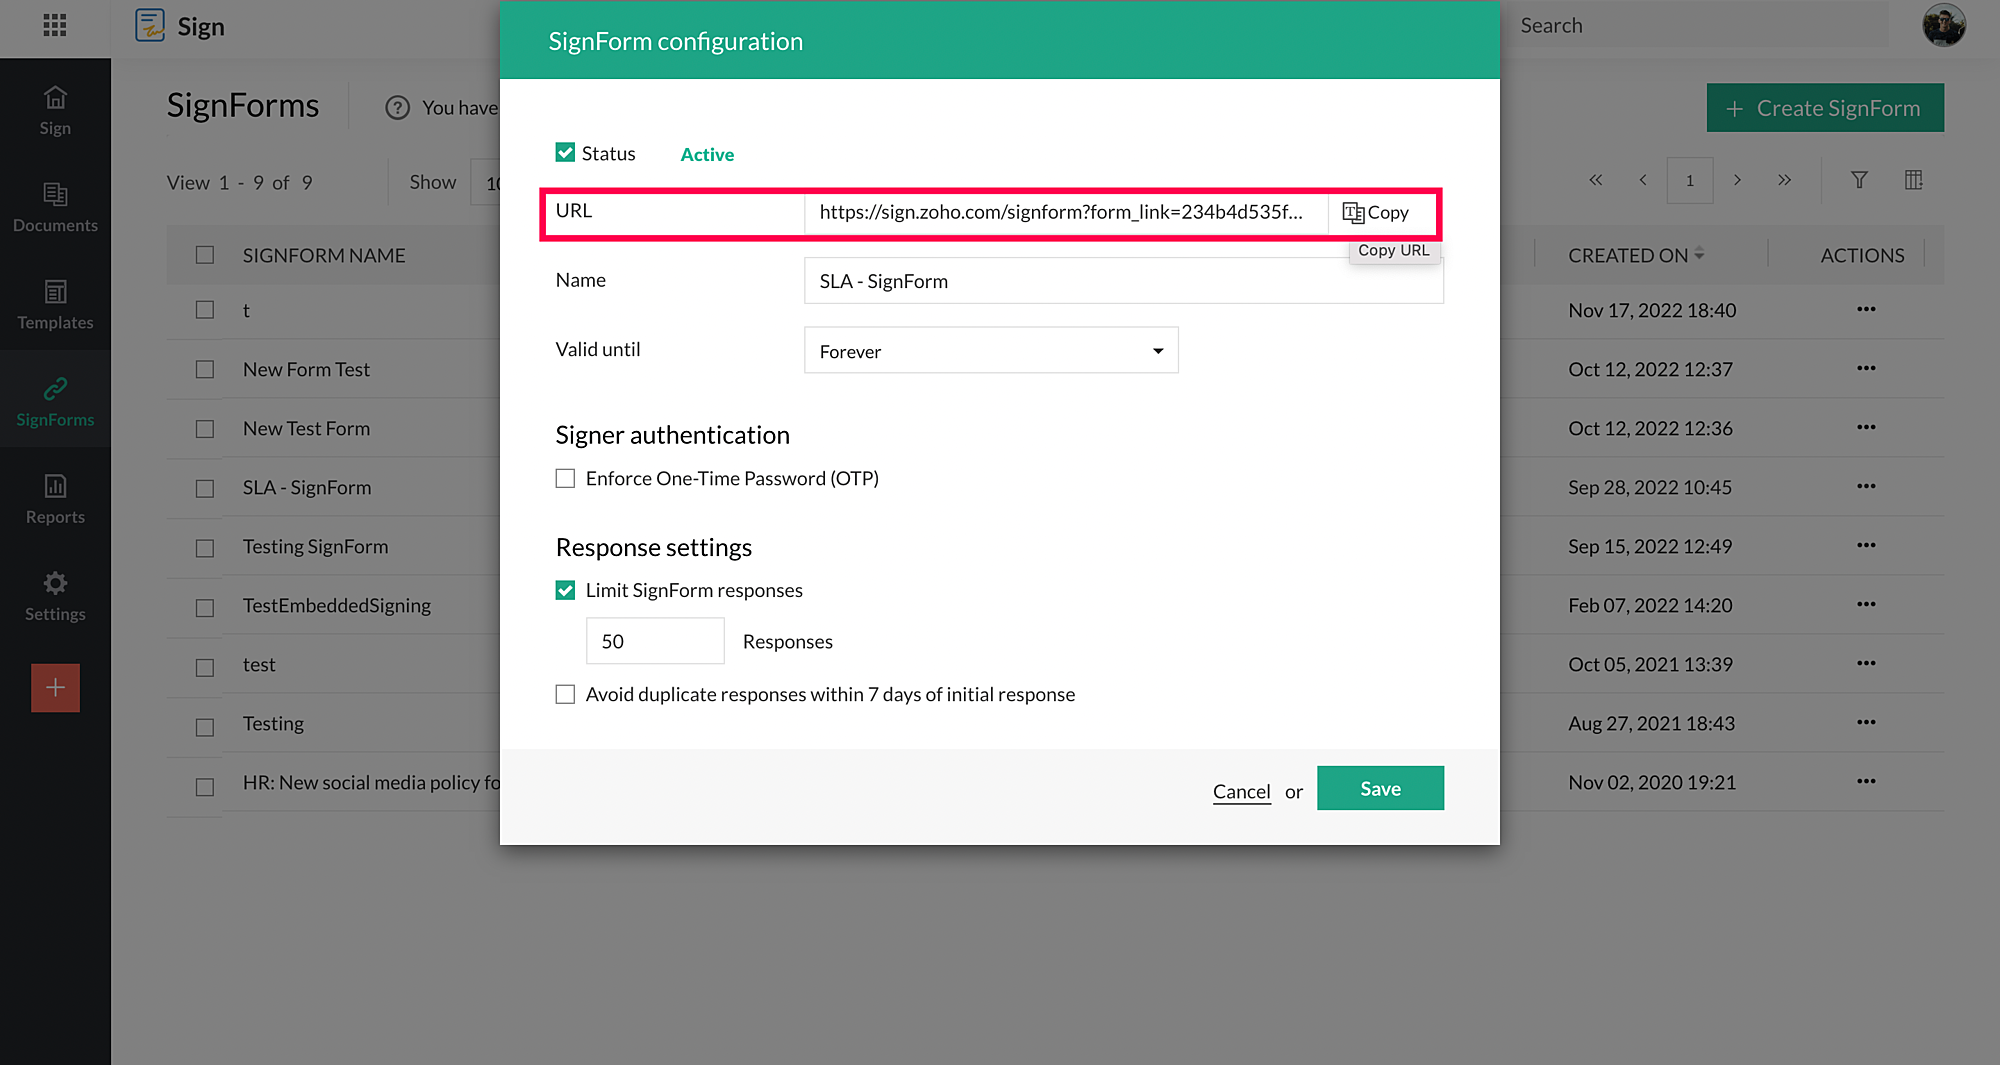Viewport: 2000px width, 1065px height.
Task: Open actions menu for New Test Form
Action: (x=1866, y=427)
